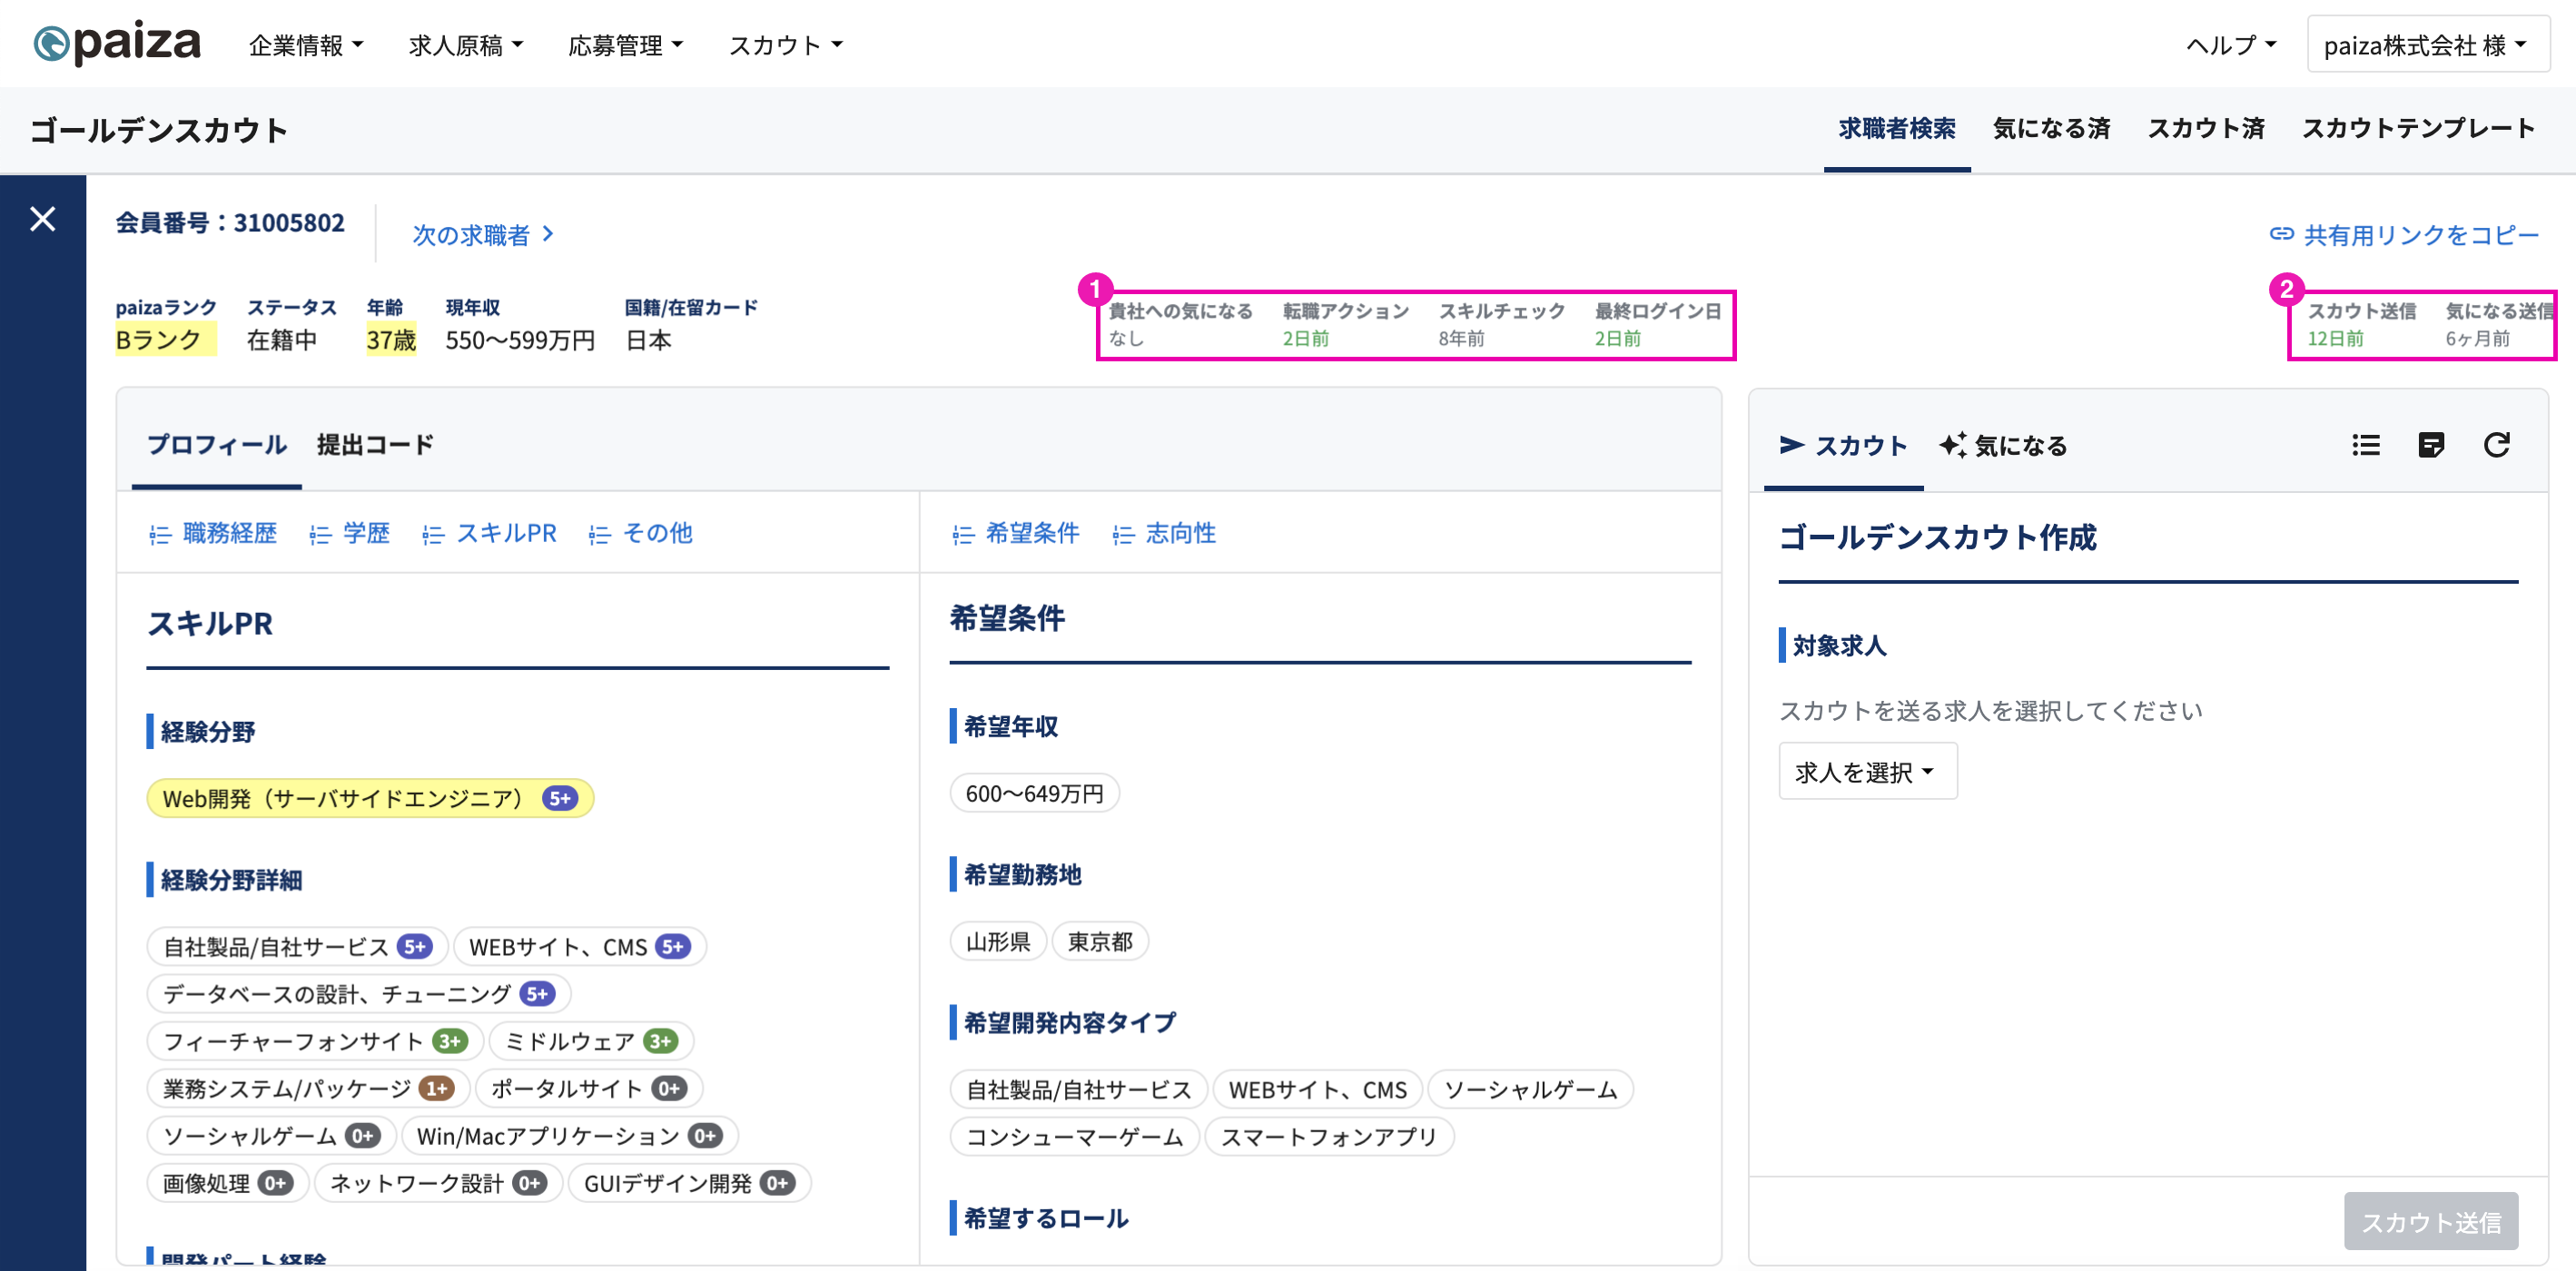The width and height of the screenshot is (2576, 1271).
Task: Jump to スキルPR section link
Action: 506,533
